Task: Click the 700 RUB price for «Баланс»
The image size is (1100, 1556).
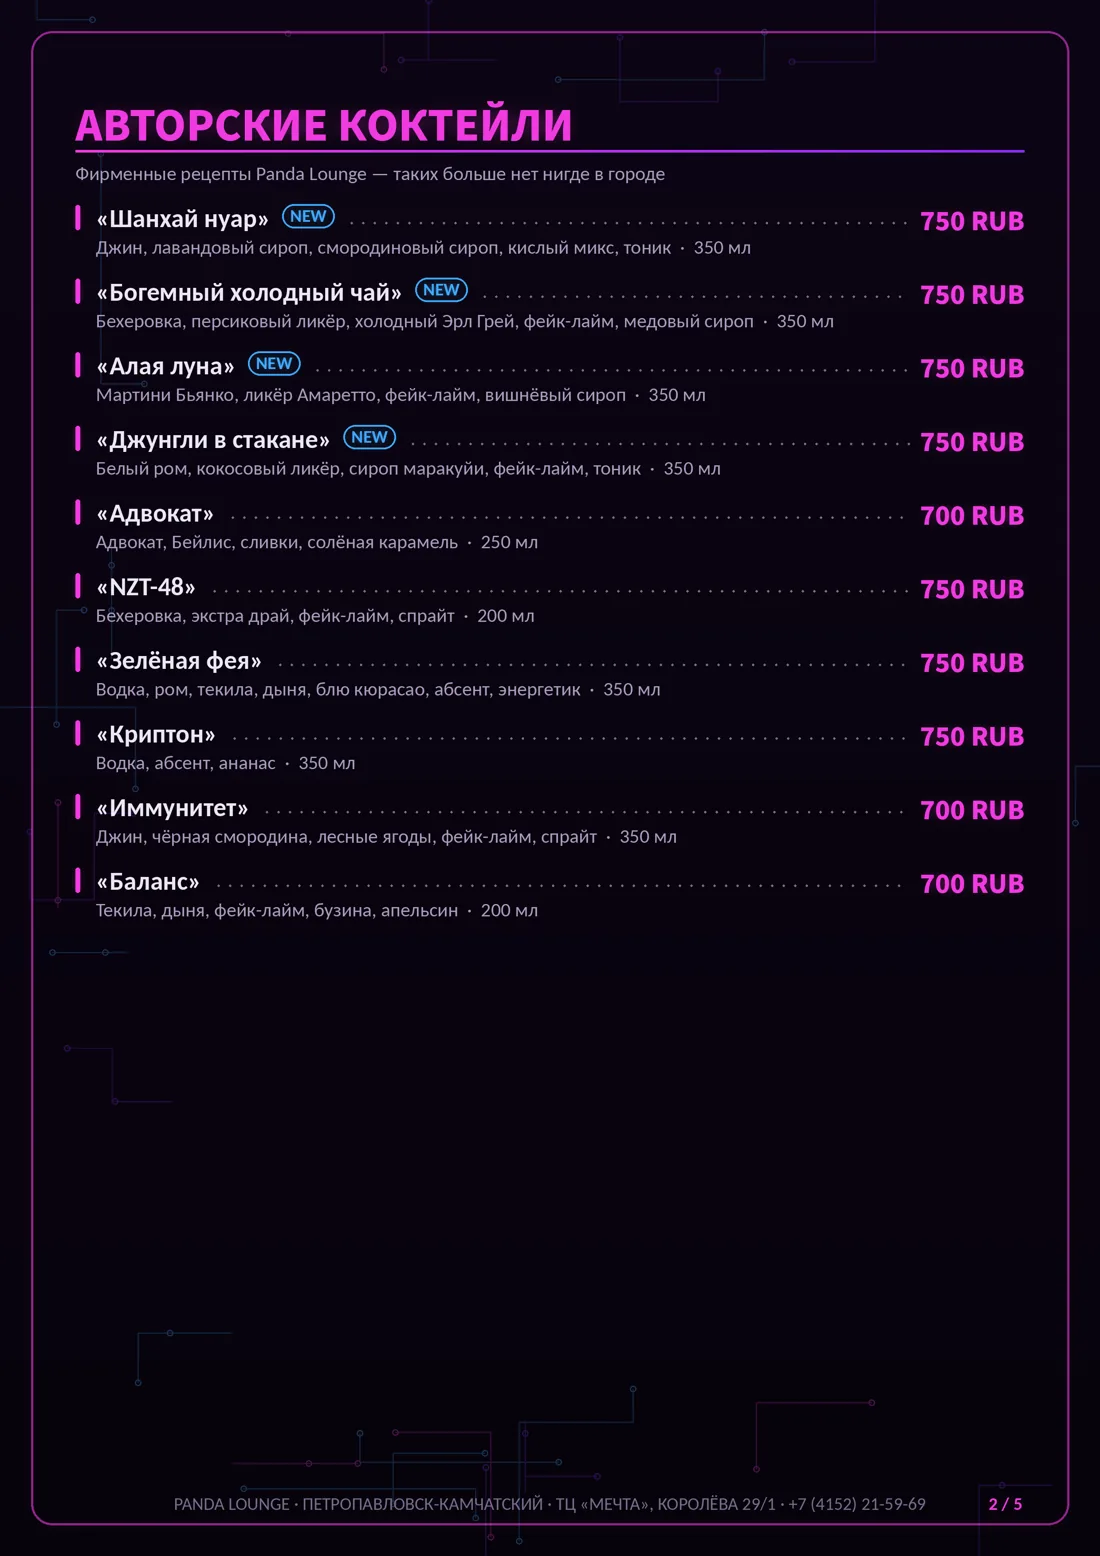Action: (x=972, y=884)
